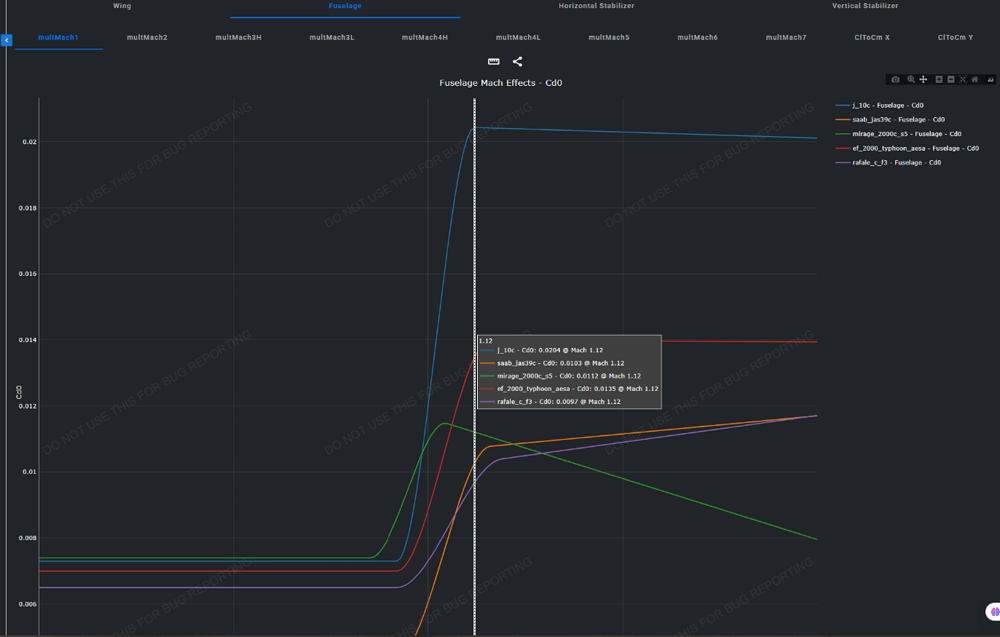Image resolution: width=1000 pixels, height=637 pixels.
Task: Expand the left sidebar with blue arrow
Action: tap(6, 40)
